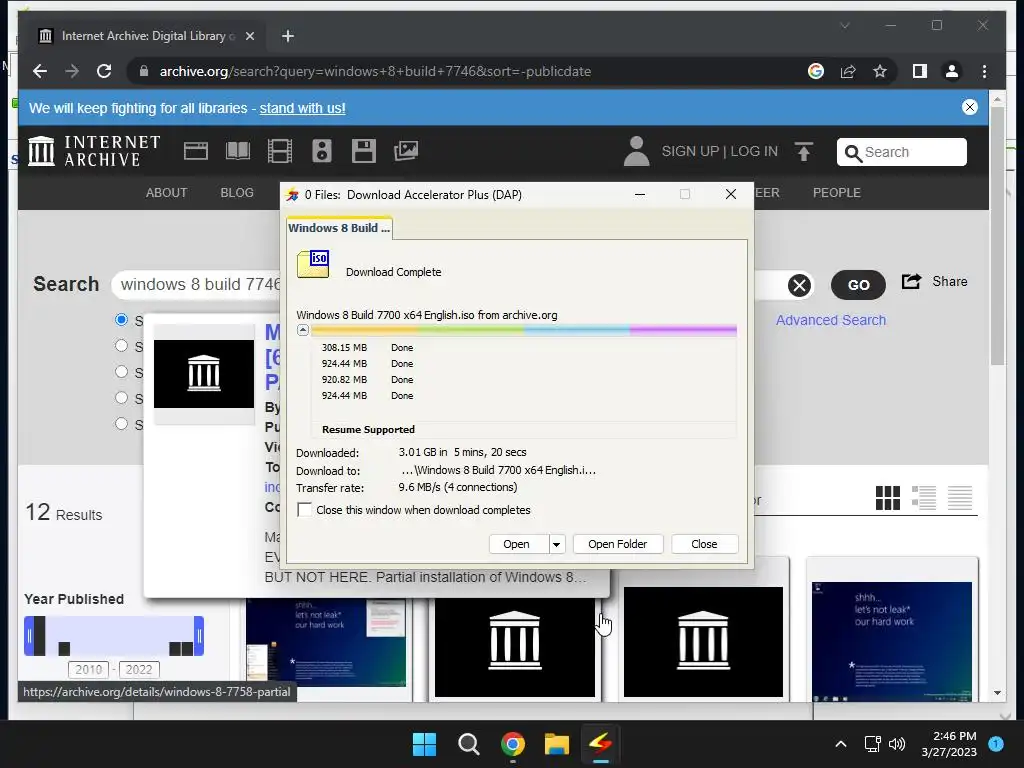Screen dimensions: 1024x768
Task: Bookmark this page with star icon
Action: [x=880, y=71]
